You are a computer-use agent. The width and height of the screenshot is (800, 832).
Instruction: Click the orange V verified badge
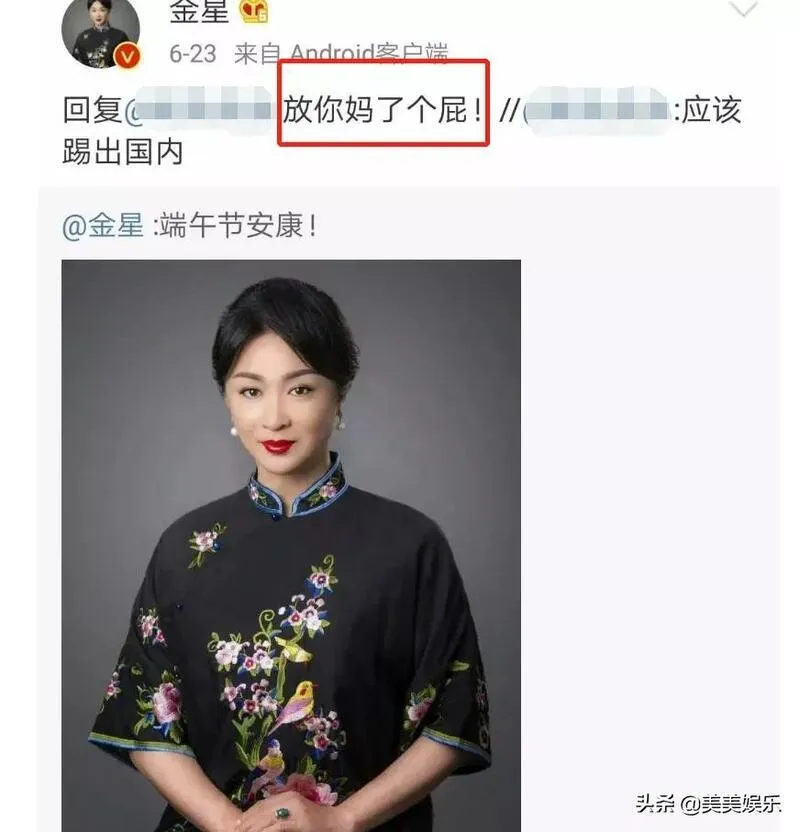click(127, 56)
